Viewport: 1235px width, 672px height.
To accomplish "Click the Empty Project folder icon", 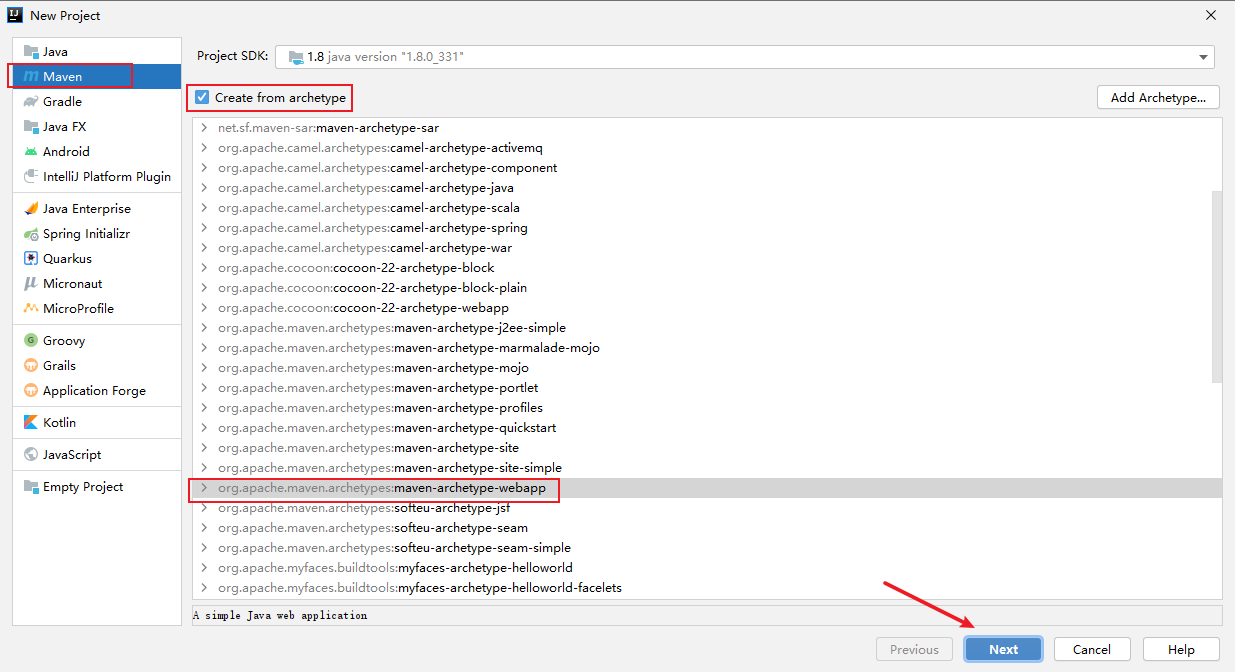I will (x=31, y=486).
